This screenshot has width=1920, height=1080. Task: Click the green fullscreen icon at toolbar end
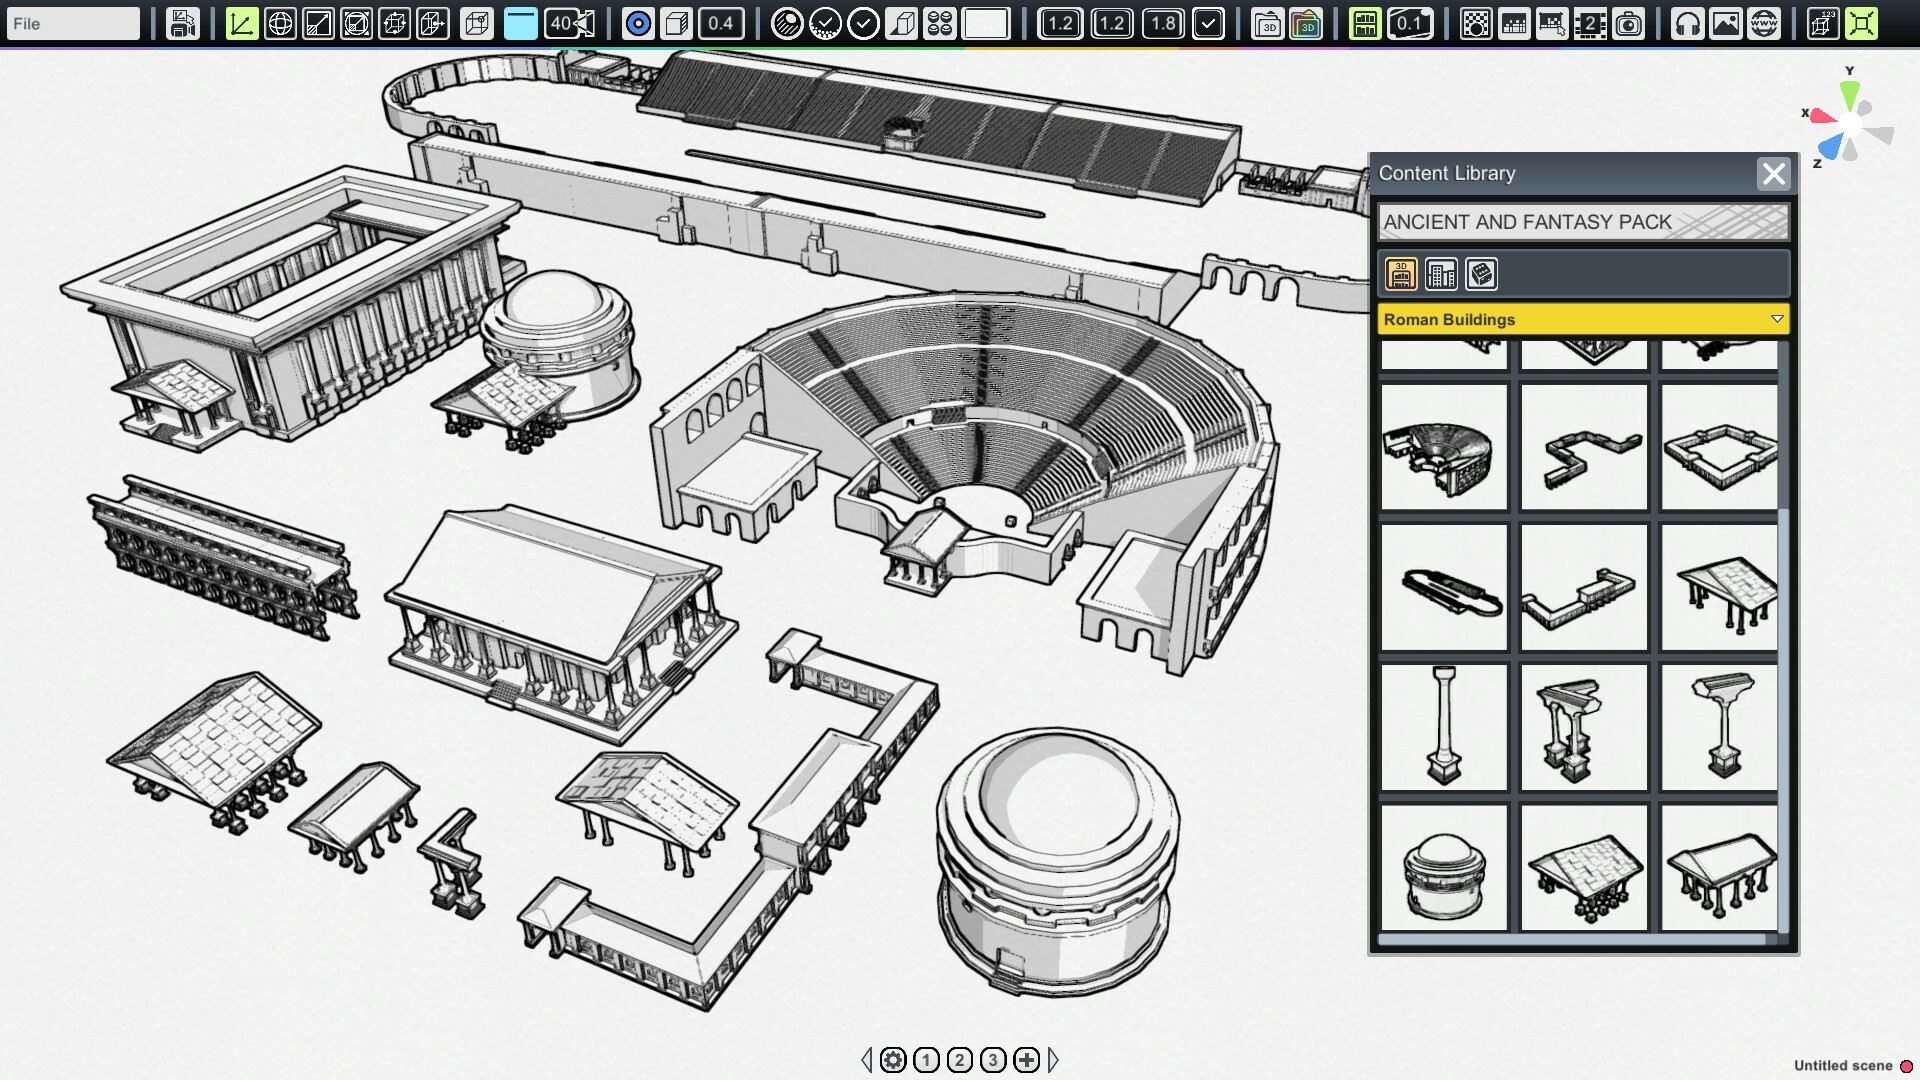tap(1863, 23)
